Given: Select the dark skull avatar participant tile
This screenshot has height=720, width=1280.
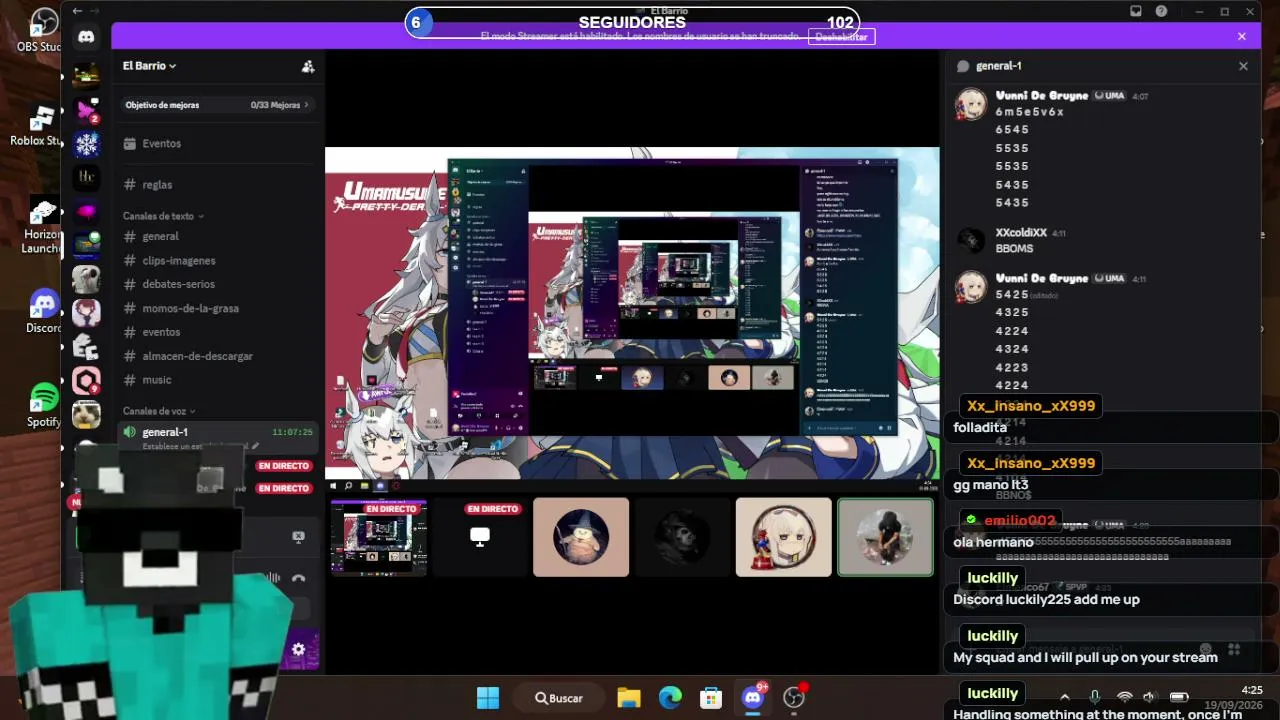Looking at the screenshot, I should (682, 537).
